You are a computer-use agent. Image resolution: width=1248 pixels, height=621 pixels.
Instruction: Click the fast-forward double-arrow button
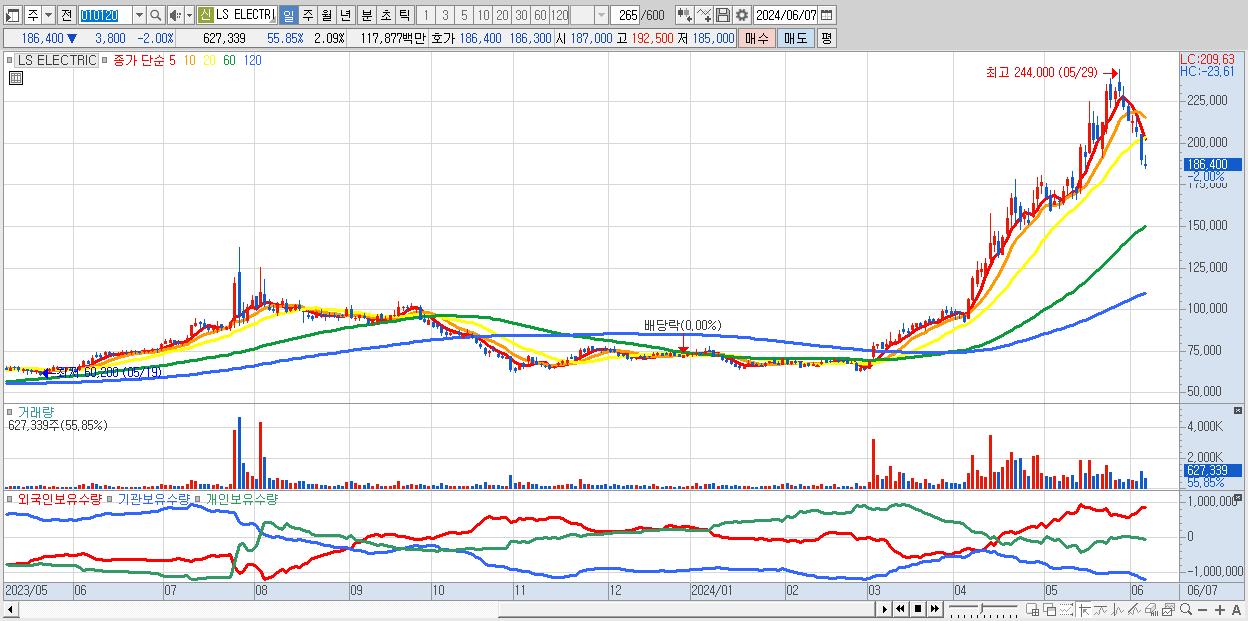coord(934,609)
